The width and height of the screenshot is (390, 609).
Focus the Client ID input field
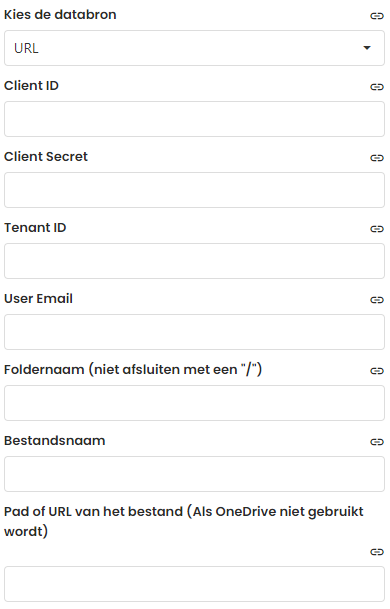point(194,119)
